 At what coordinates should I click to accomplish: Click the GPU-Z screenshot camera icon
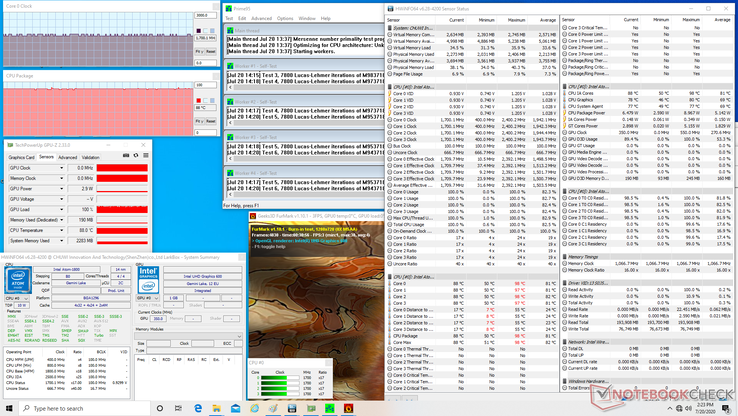[125, 156]
